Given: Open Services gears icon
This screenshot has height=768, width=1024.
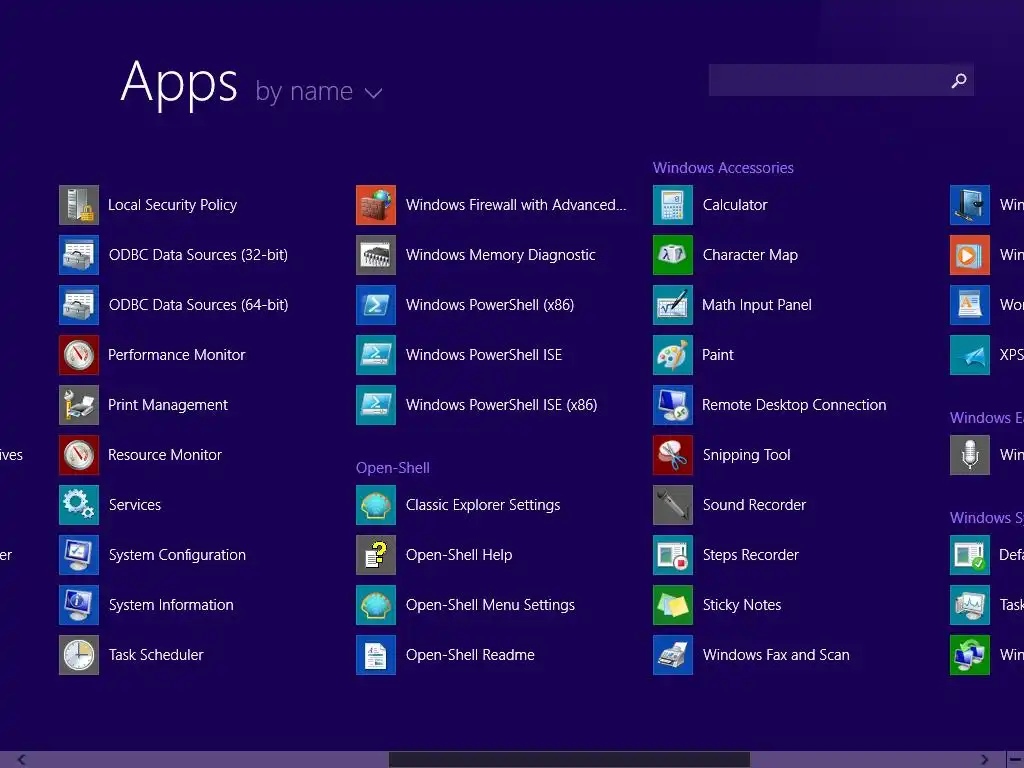Looking at the screenshot, I should click(79, 505).
